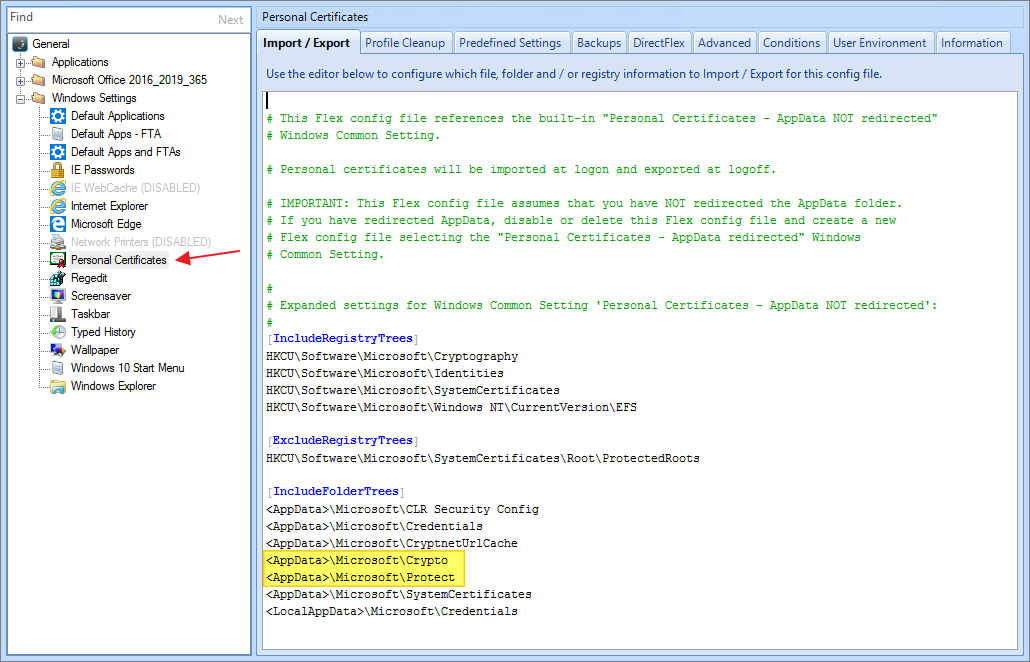
Task: Click the Personal Certificates icon
Action: point(58,260)
